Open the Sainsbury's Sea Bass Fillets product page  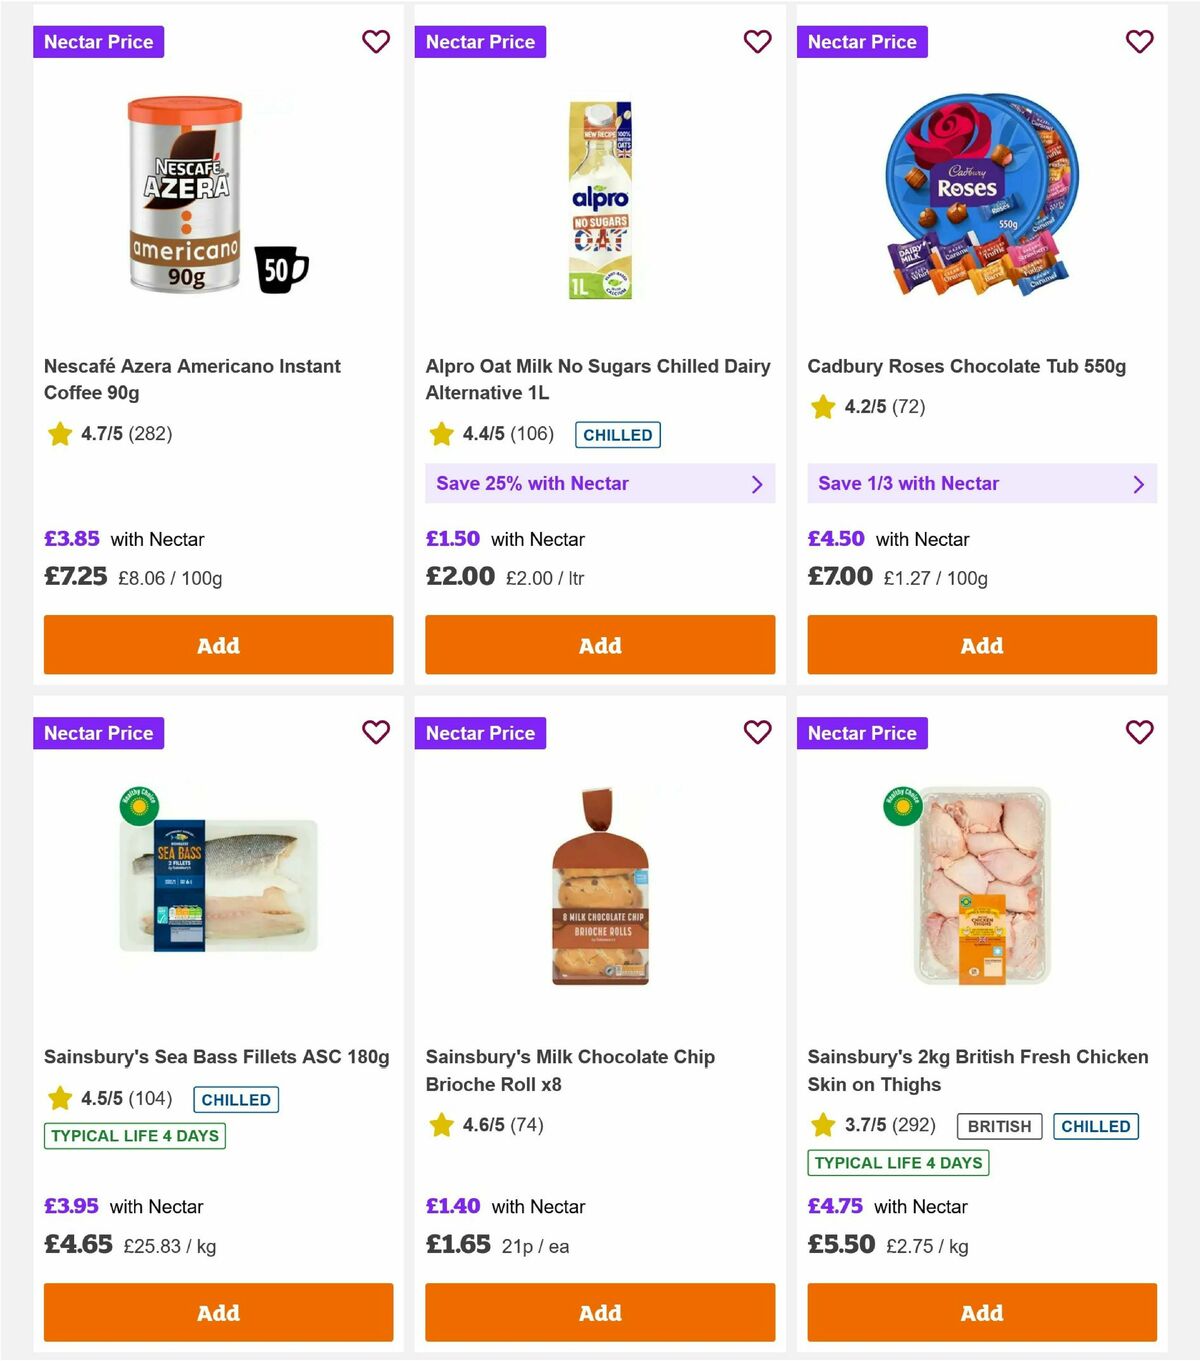click(216, 1055)
